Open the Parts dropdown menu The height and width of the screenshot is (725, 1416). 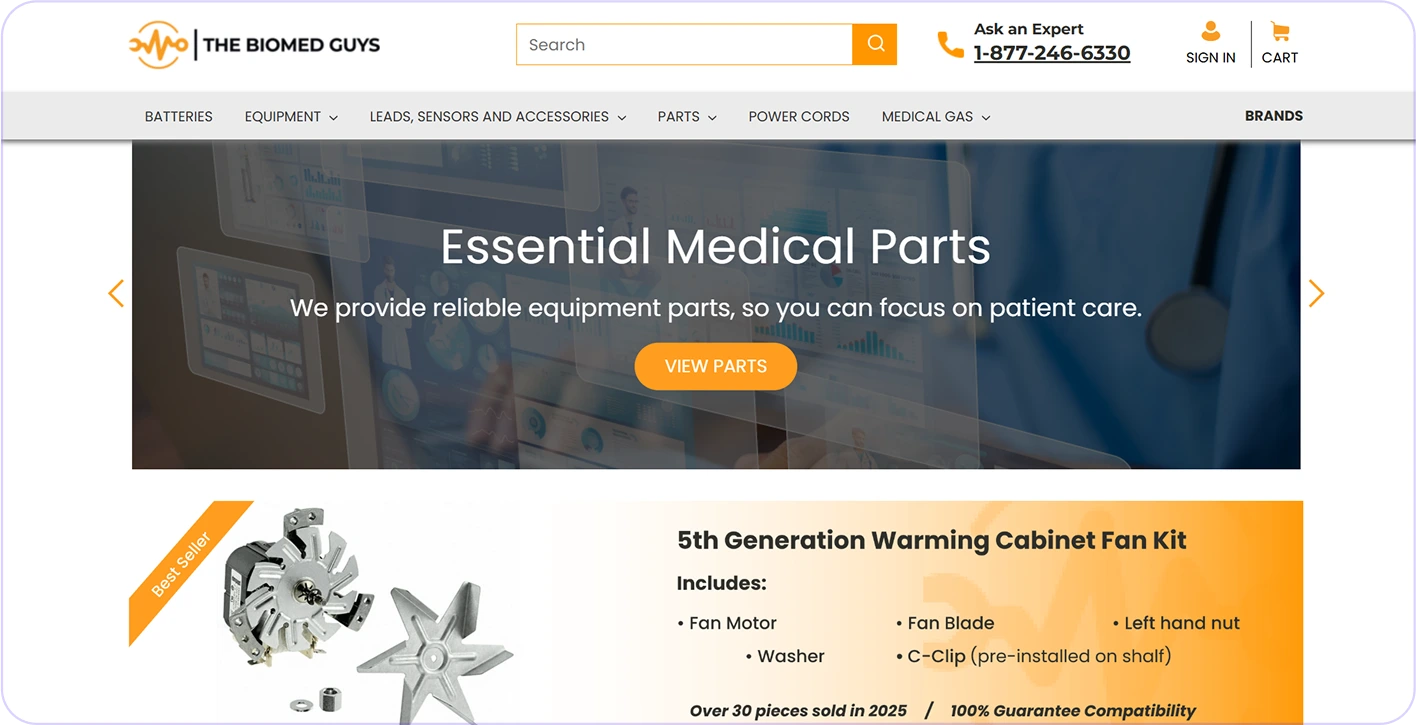pos(687,117)
